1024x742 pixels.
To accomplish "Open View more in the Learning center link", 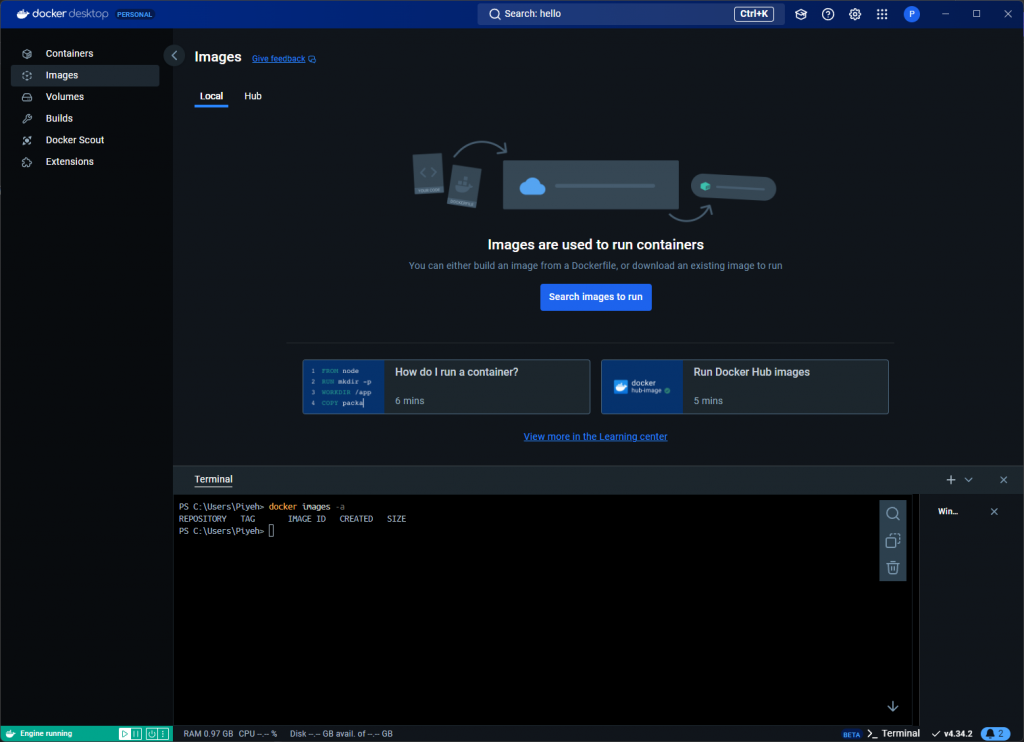I will [595, 436].
